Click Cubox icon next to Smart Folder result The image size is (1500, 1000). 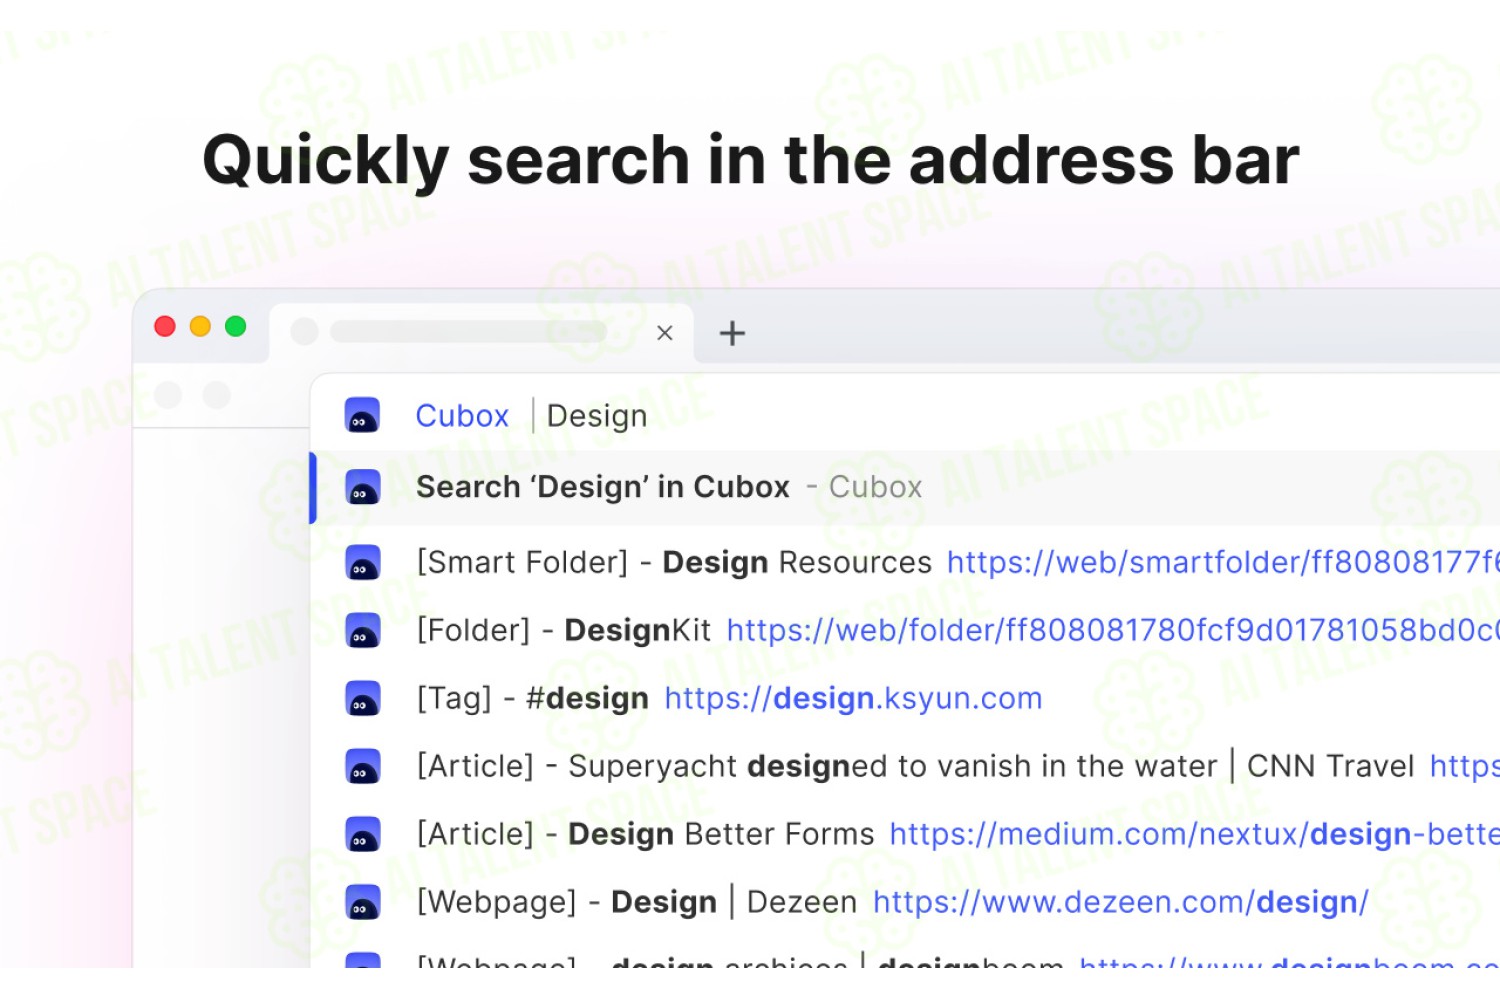pos(362,562)
